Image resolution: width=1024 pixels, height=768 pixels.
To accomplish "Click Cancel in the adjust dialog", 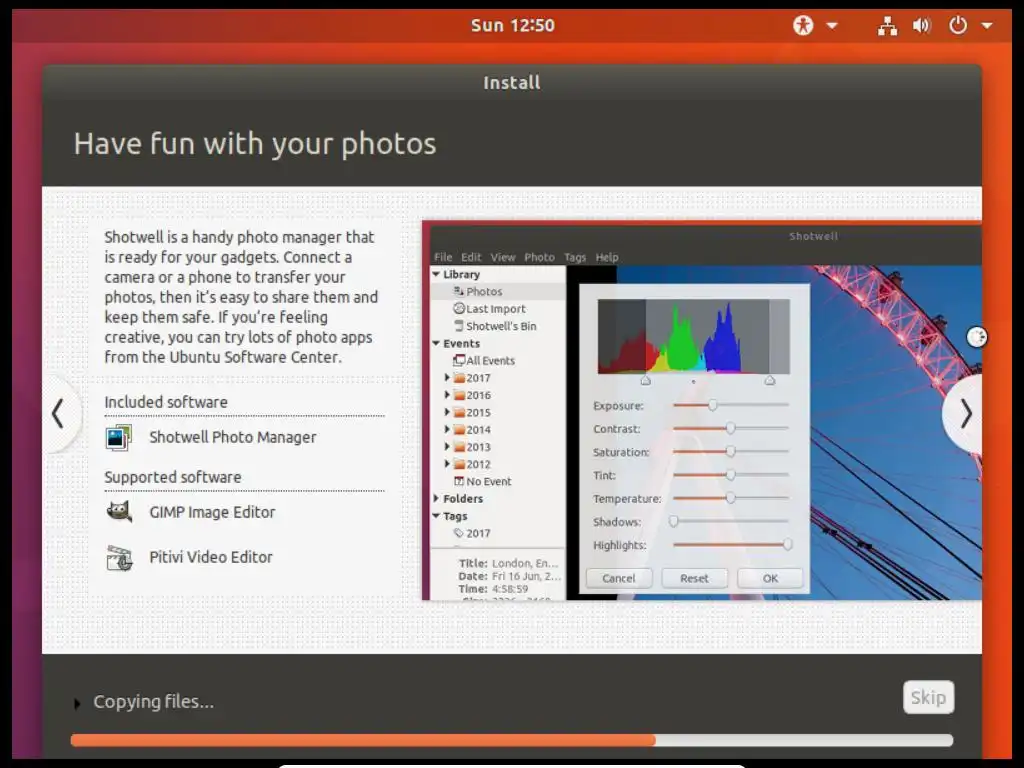I will (x=618, y=578).
